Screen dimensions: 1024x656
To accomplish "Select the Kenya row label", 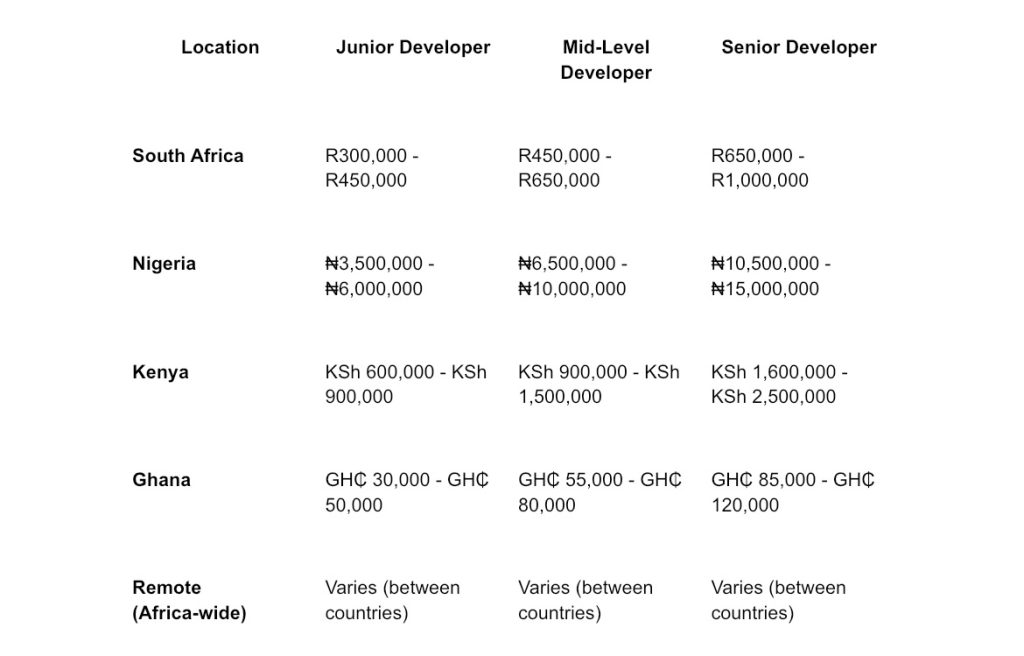I will [x=160, y=372].
